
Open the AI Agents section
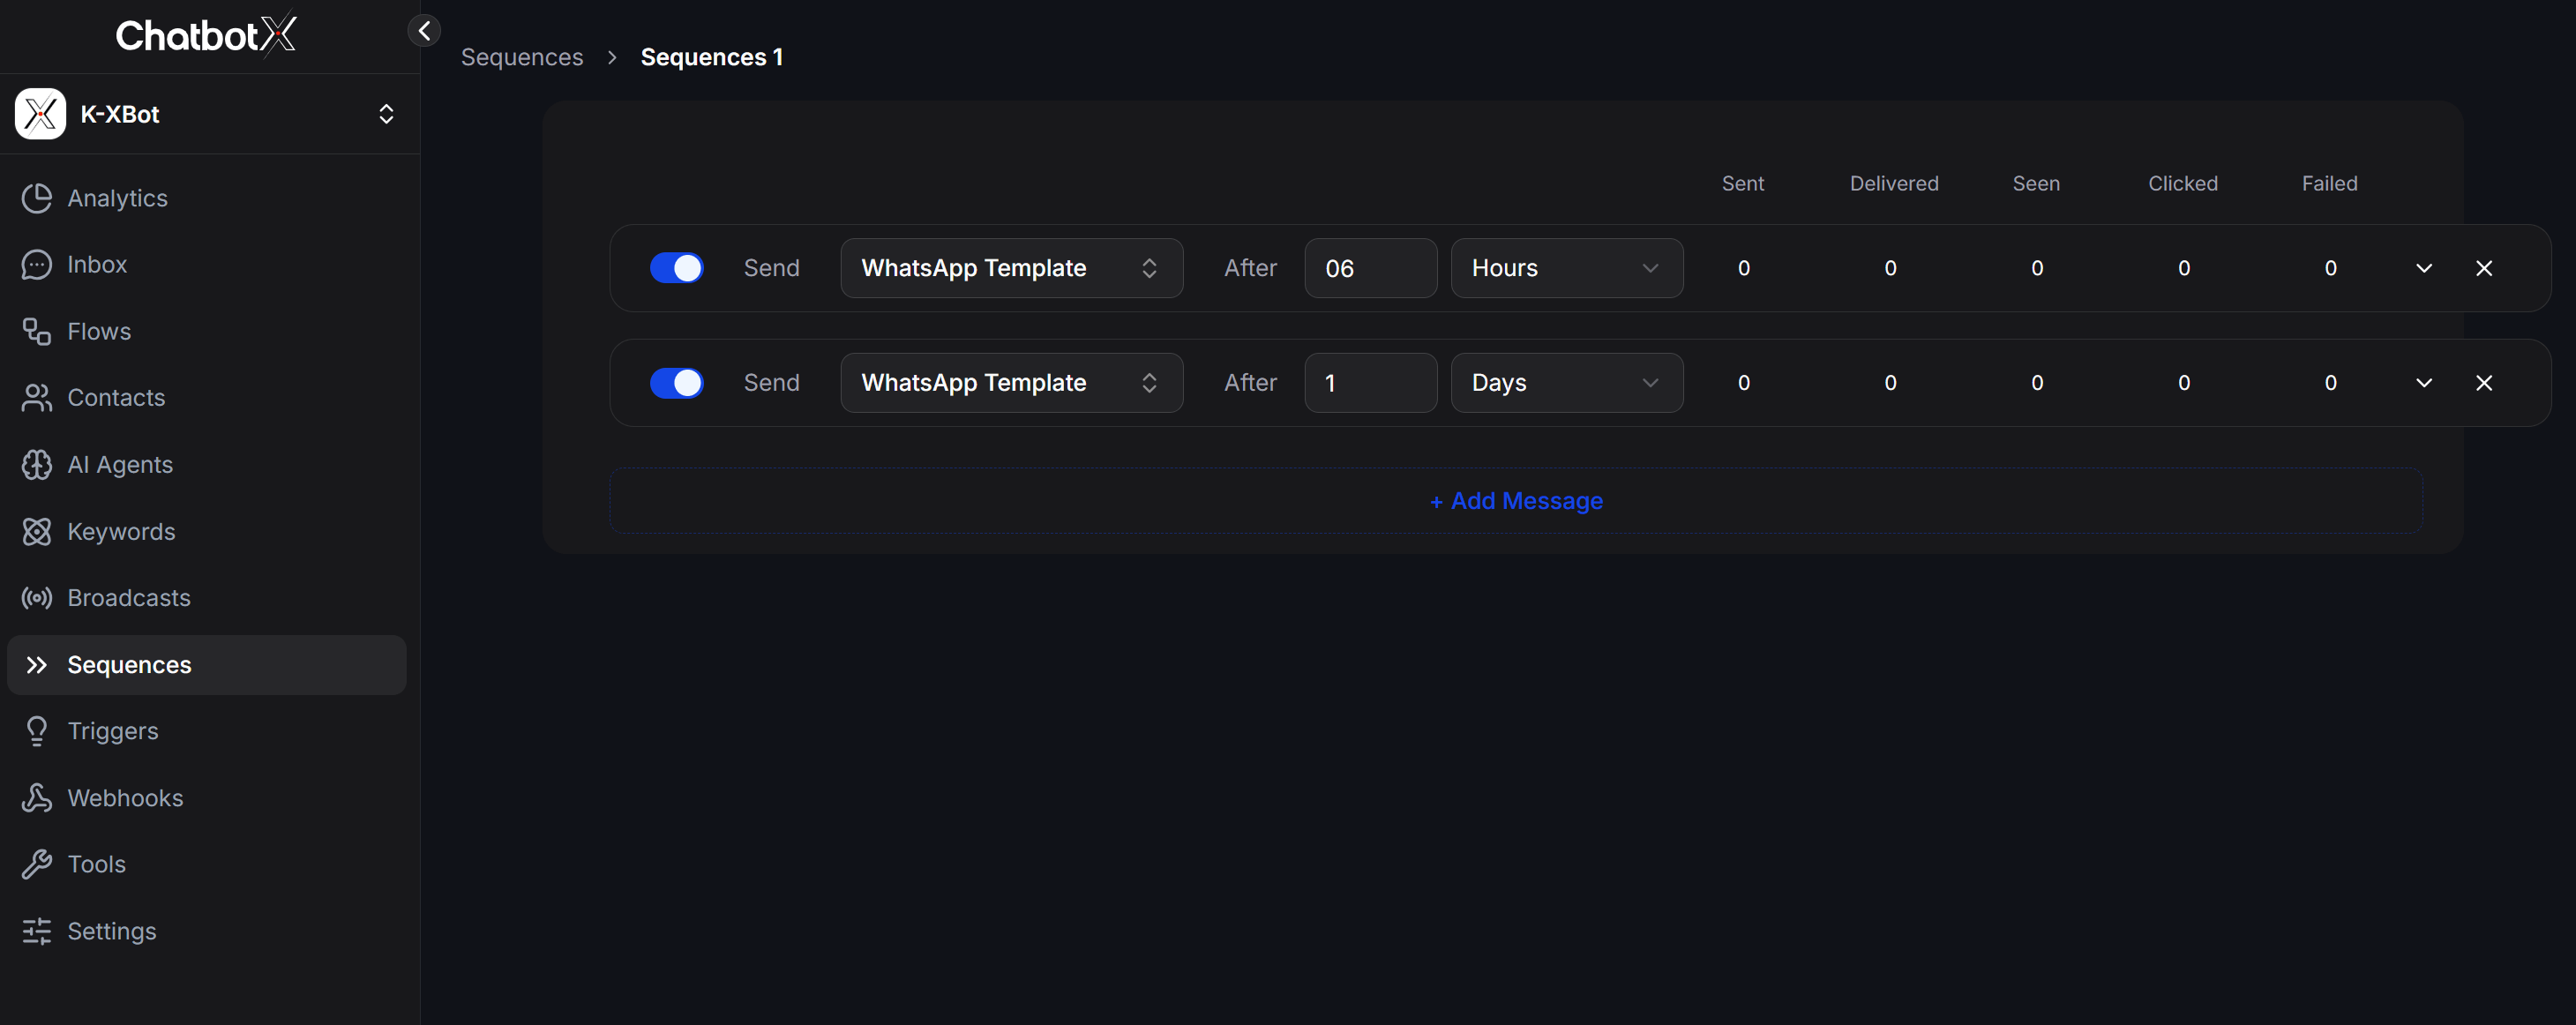pos(207,465)
